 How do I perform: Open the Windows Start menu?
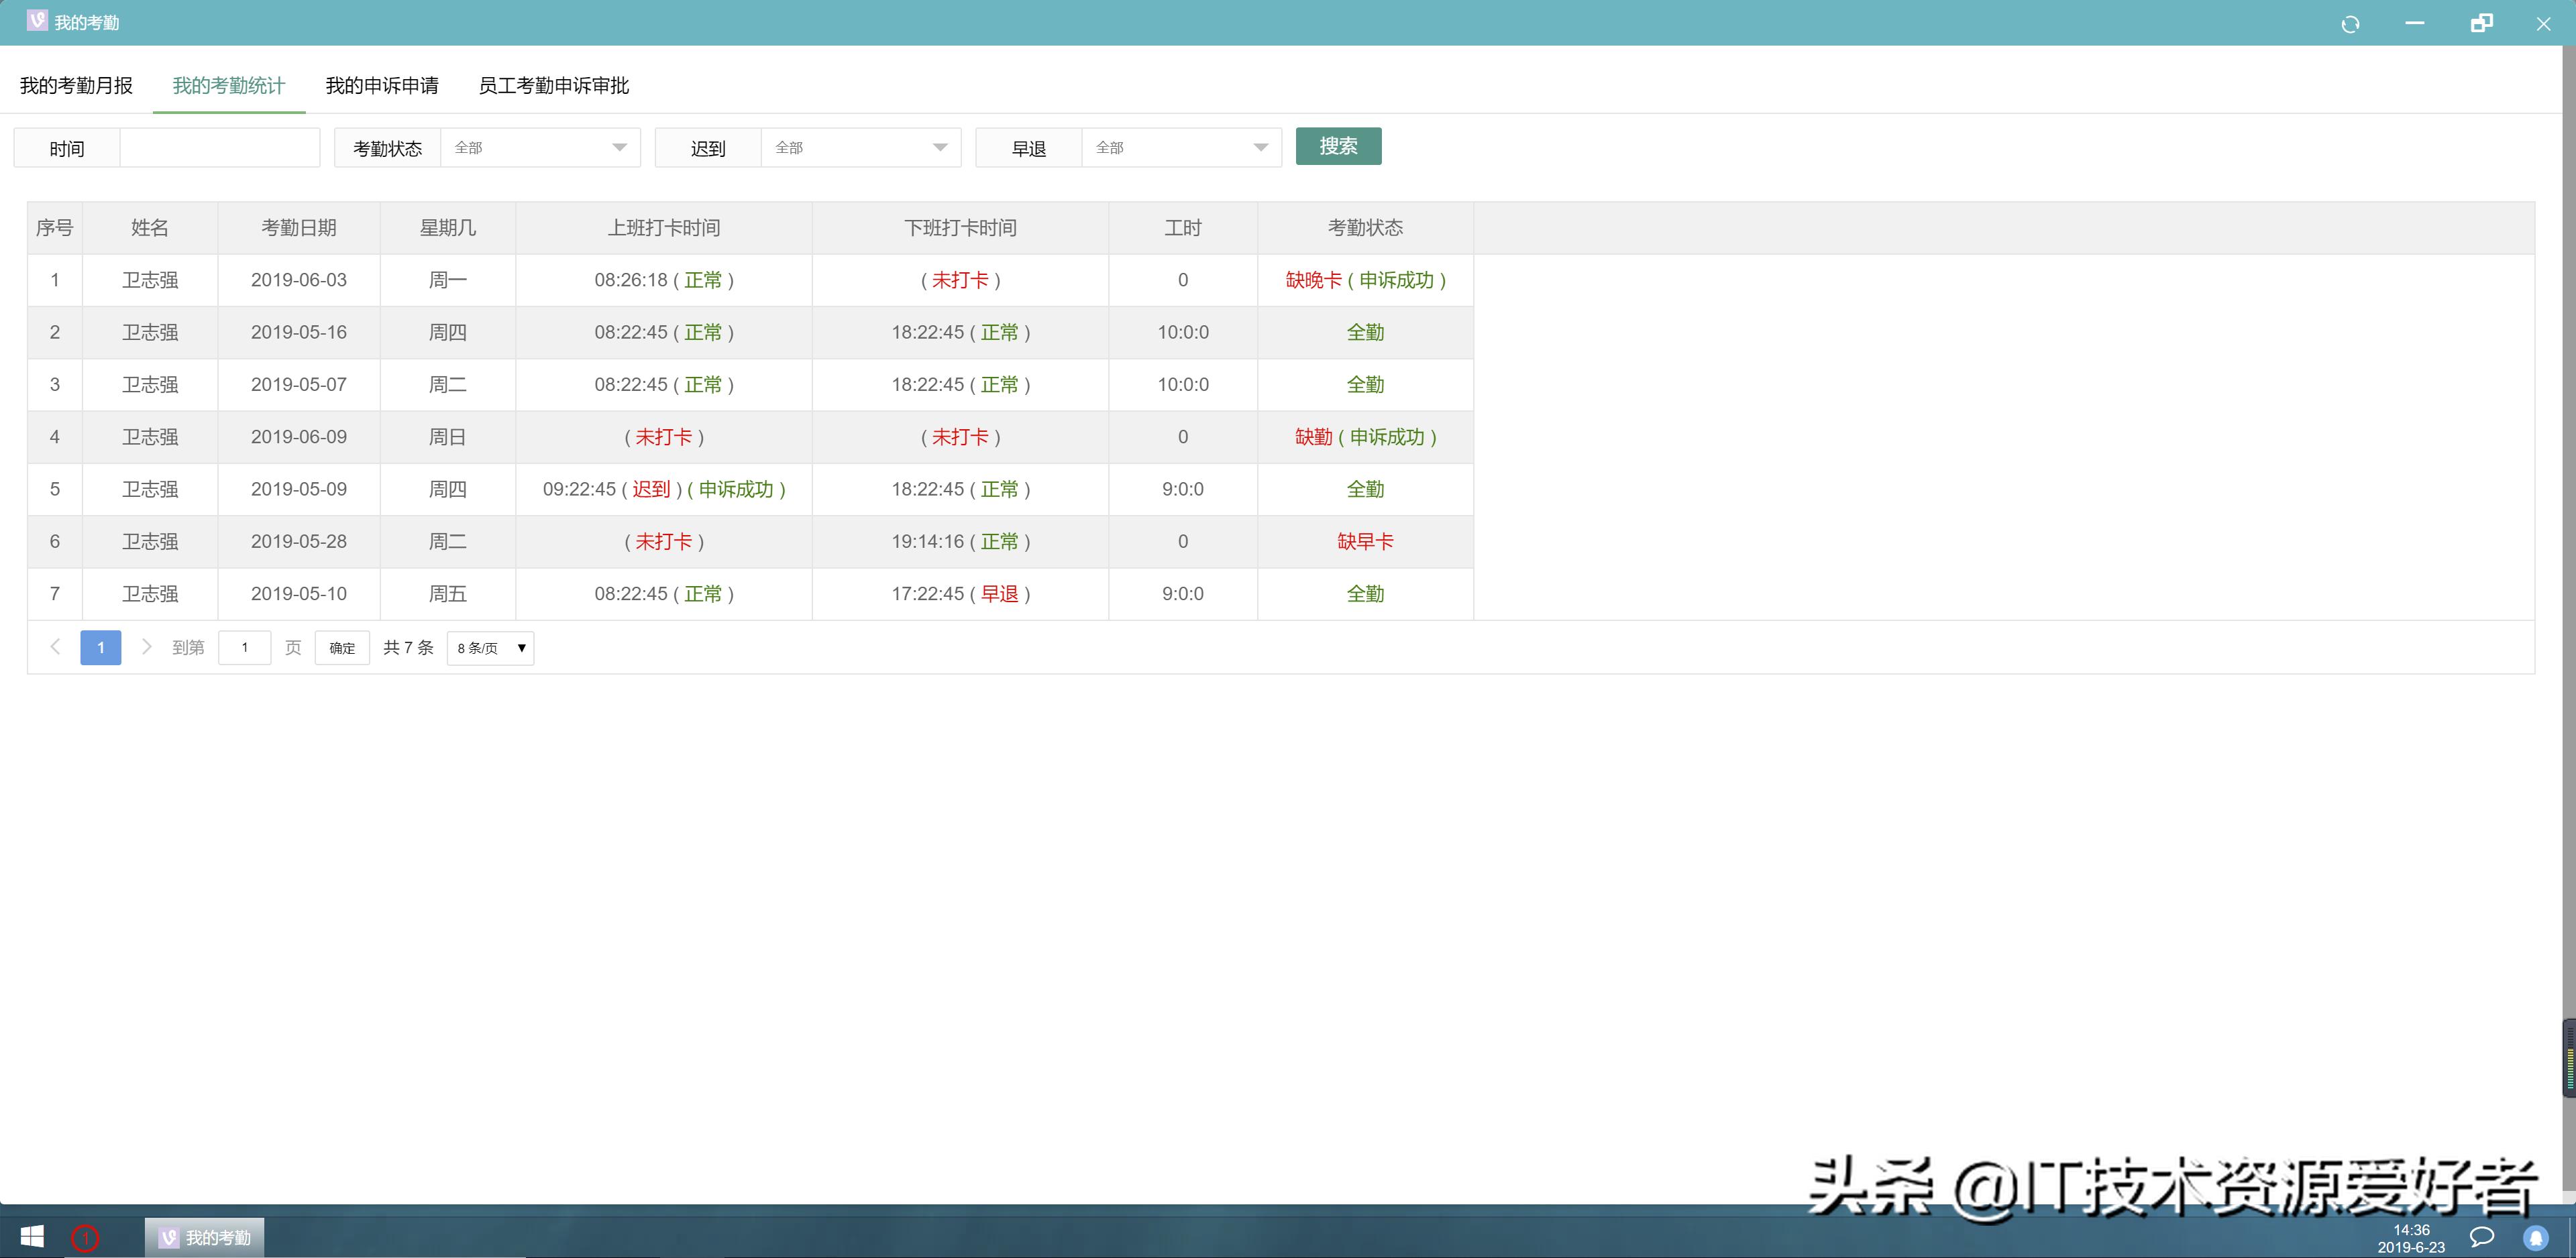(29, 1236)
